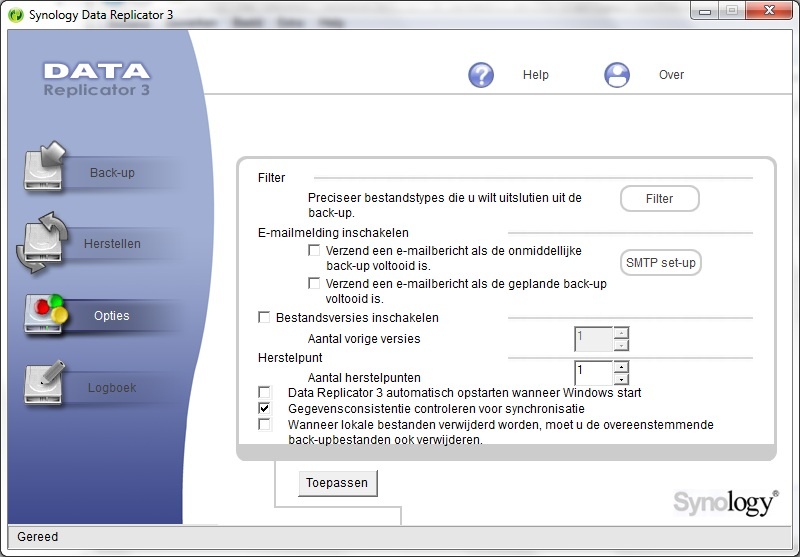
Task: Click the Aantal herstelpunten number field
Action: [593, 373]
